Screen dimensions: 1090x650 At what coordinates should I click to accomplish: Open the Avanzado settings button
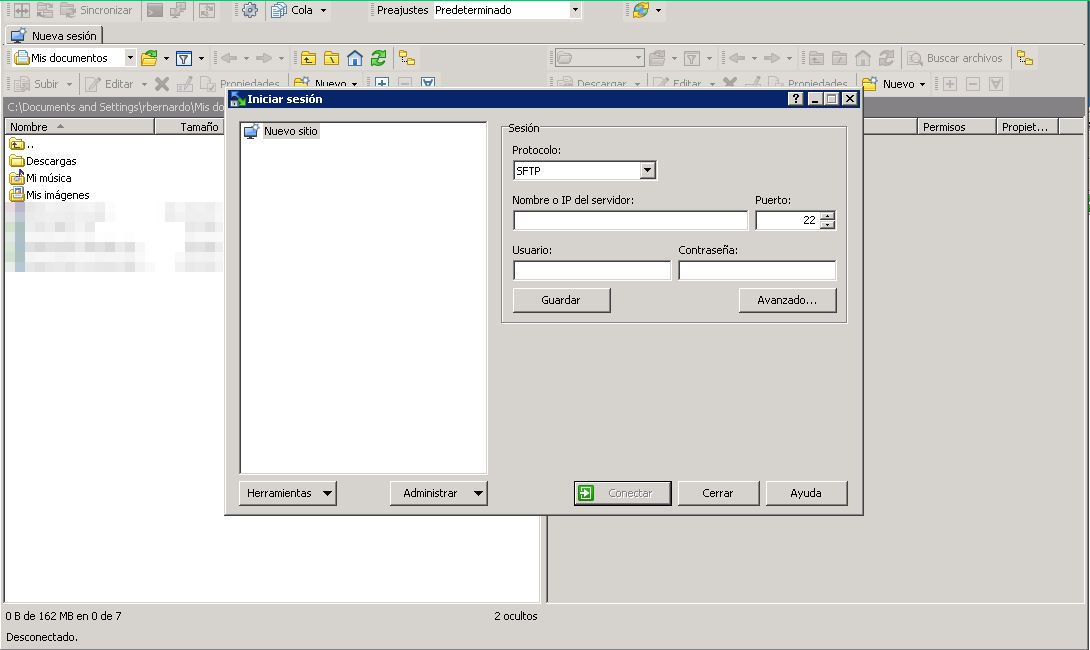787,300
